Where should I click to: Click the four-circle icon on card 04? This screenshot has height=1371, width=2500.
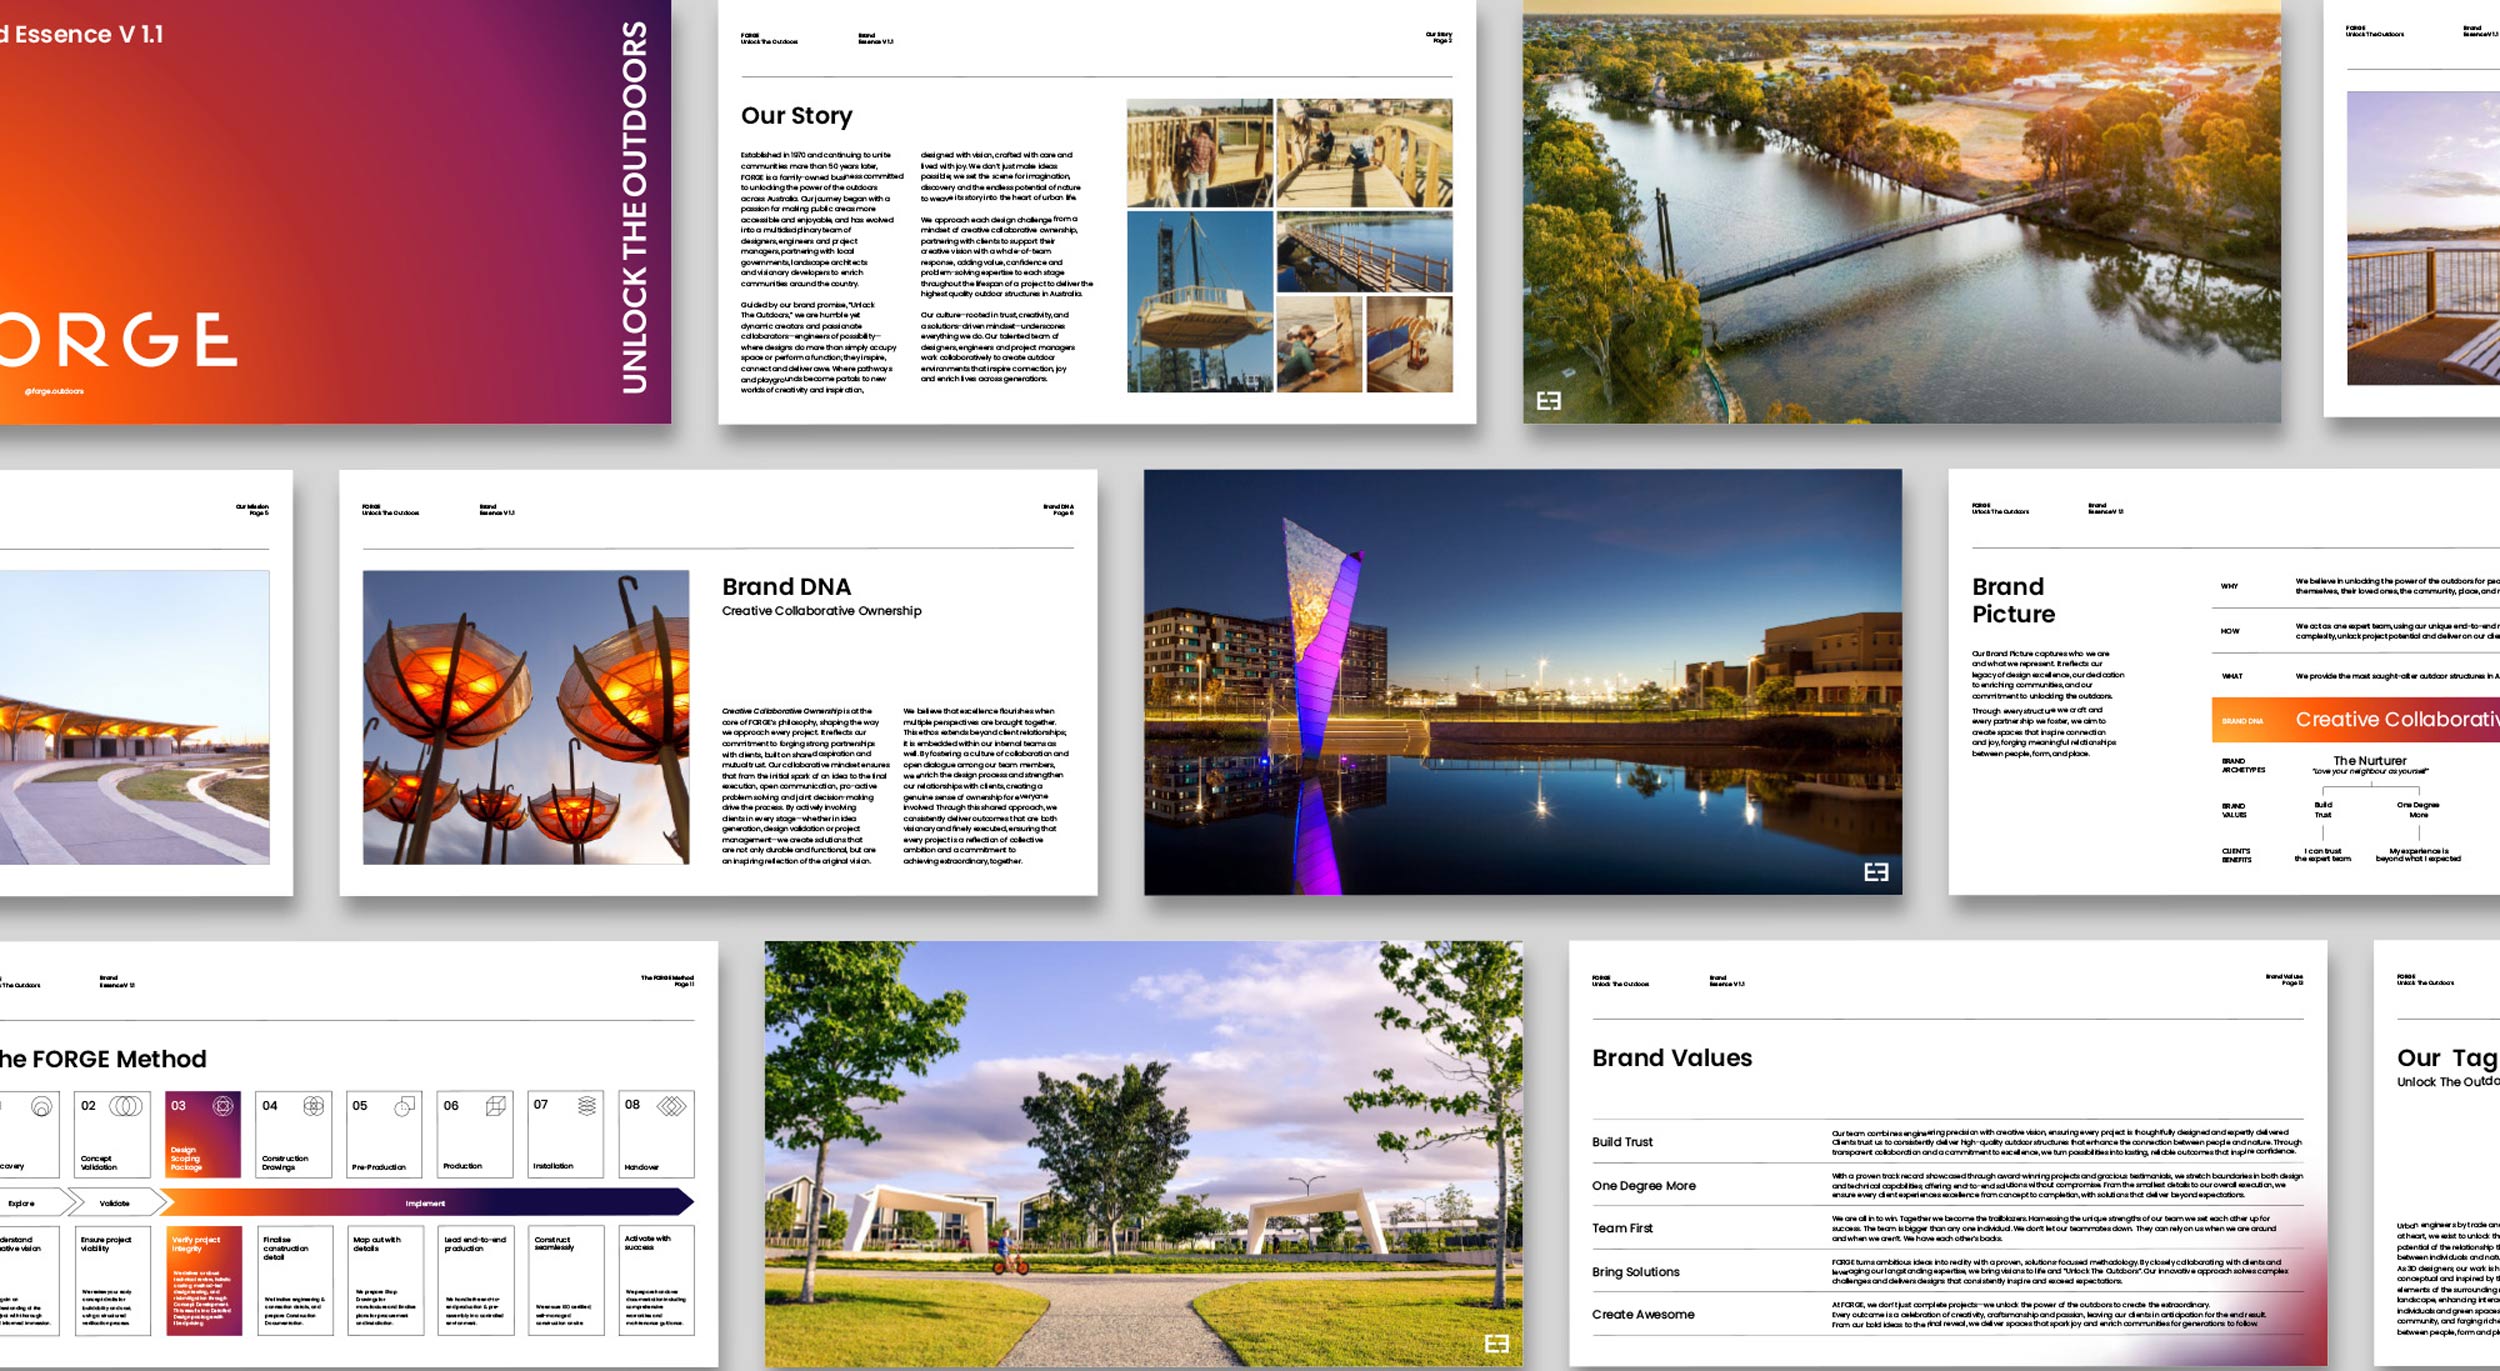pyautogui.click(x=313, y=1106)
